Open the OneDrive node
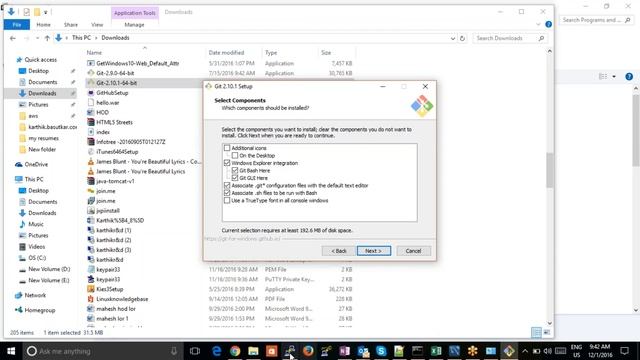The image size is (640, 360). [x=36, y=164]
